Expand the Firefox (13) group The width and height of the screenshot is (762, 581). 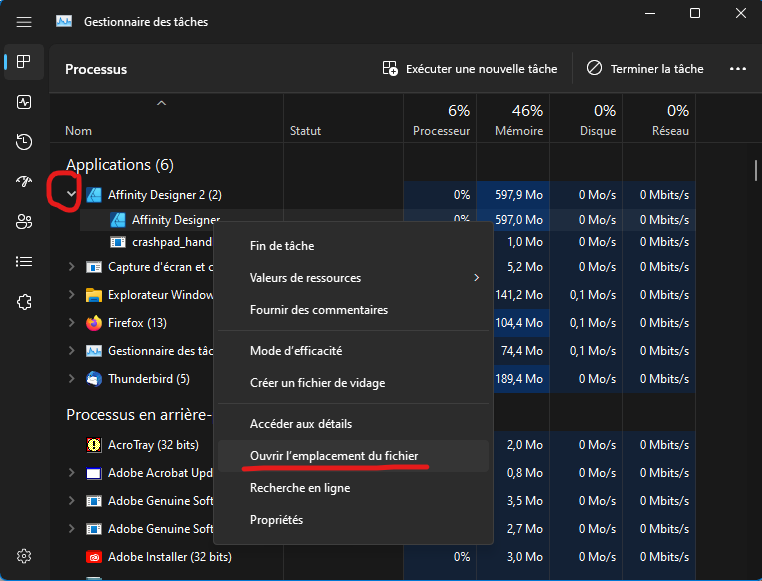click(x=71, y=323)
